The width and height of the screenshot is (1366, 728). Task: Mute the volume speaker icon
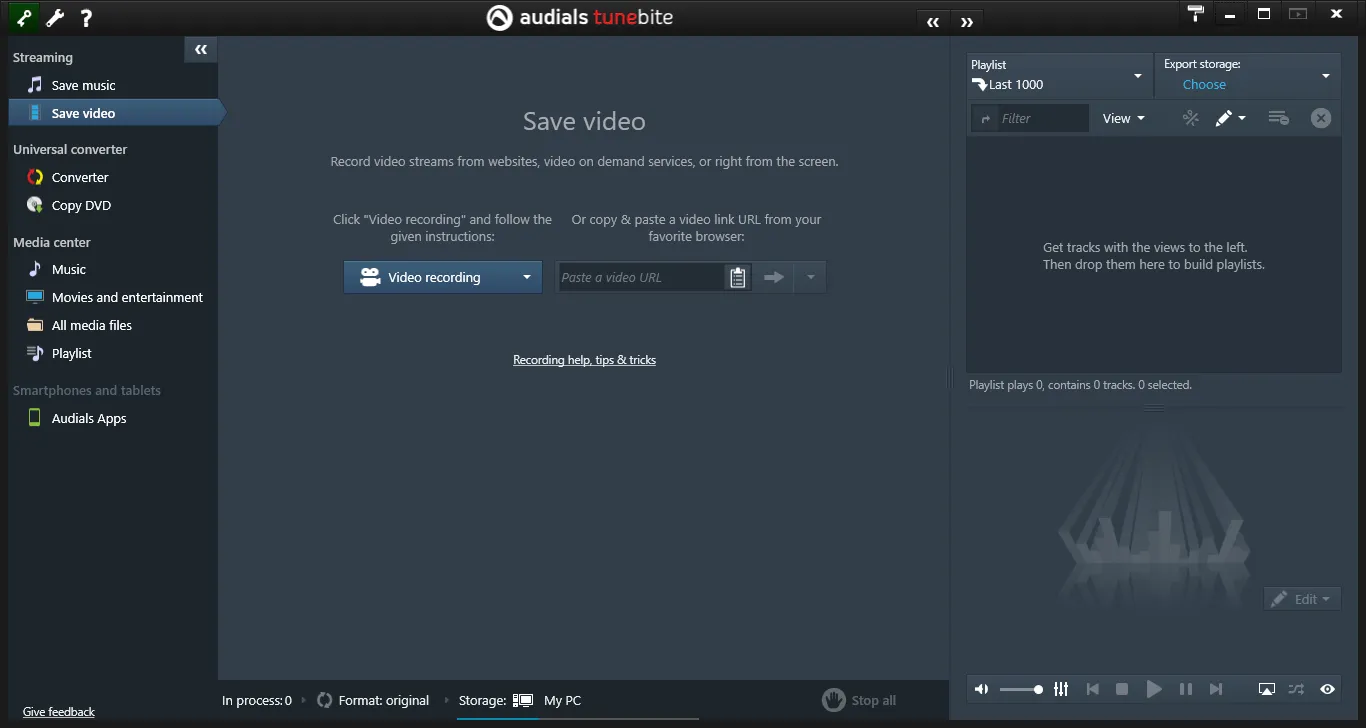click(x=981, y=689)
